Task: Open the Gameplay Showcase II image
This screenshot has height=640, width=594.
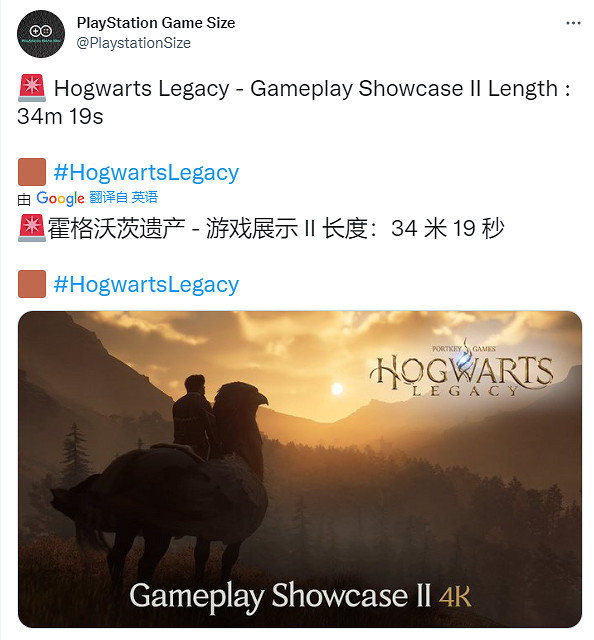Action: (x=300, y=469)
